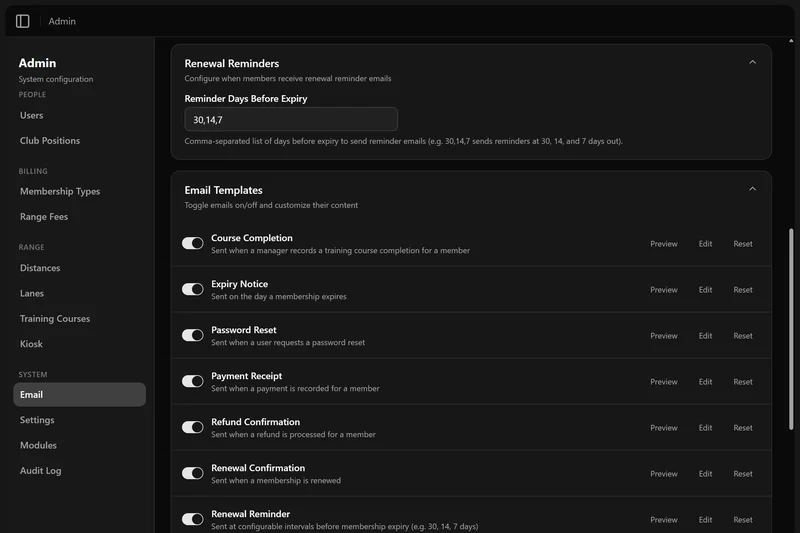Navigate to Lanes

(79, 293)
